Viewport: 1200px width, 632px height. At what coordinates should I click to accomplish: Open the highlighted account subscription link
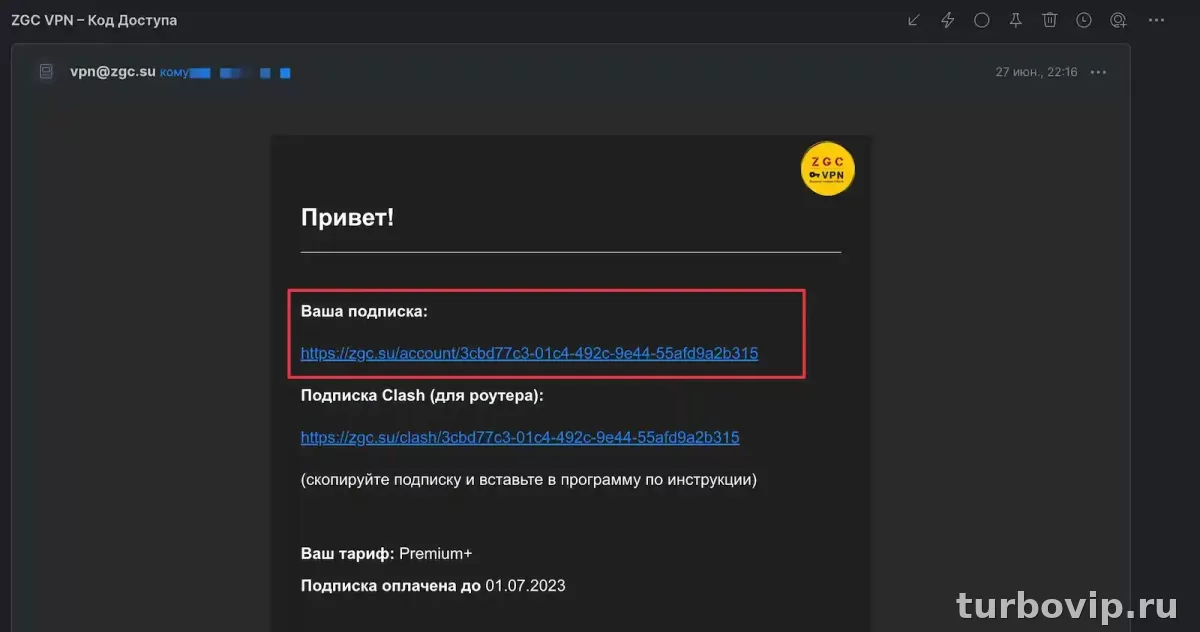coord(530,353)
